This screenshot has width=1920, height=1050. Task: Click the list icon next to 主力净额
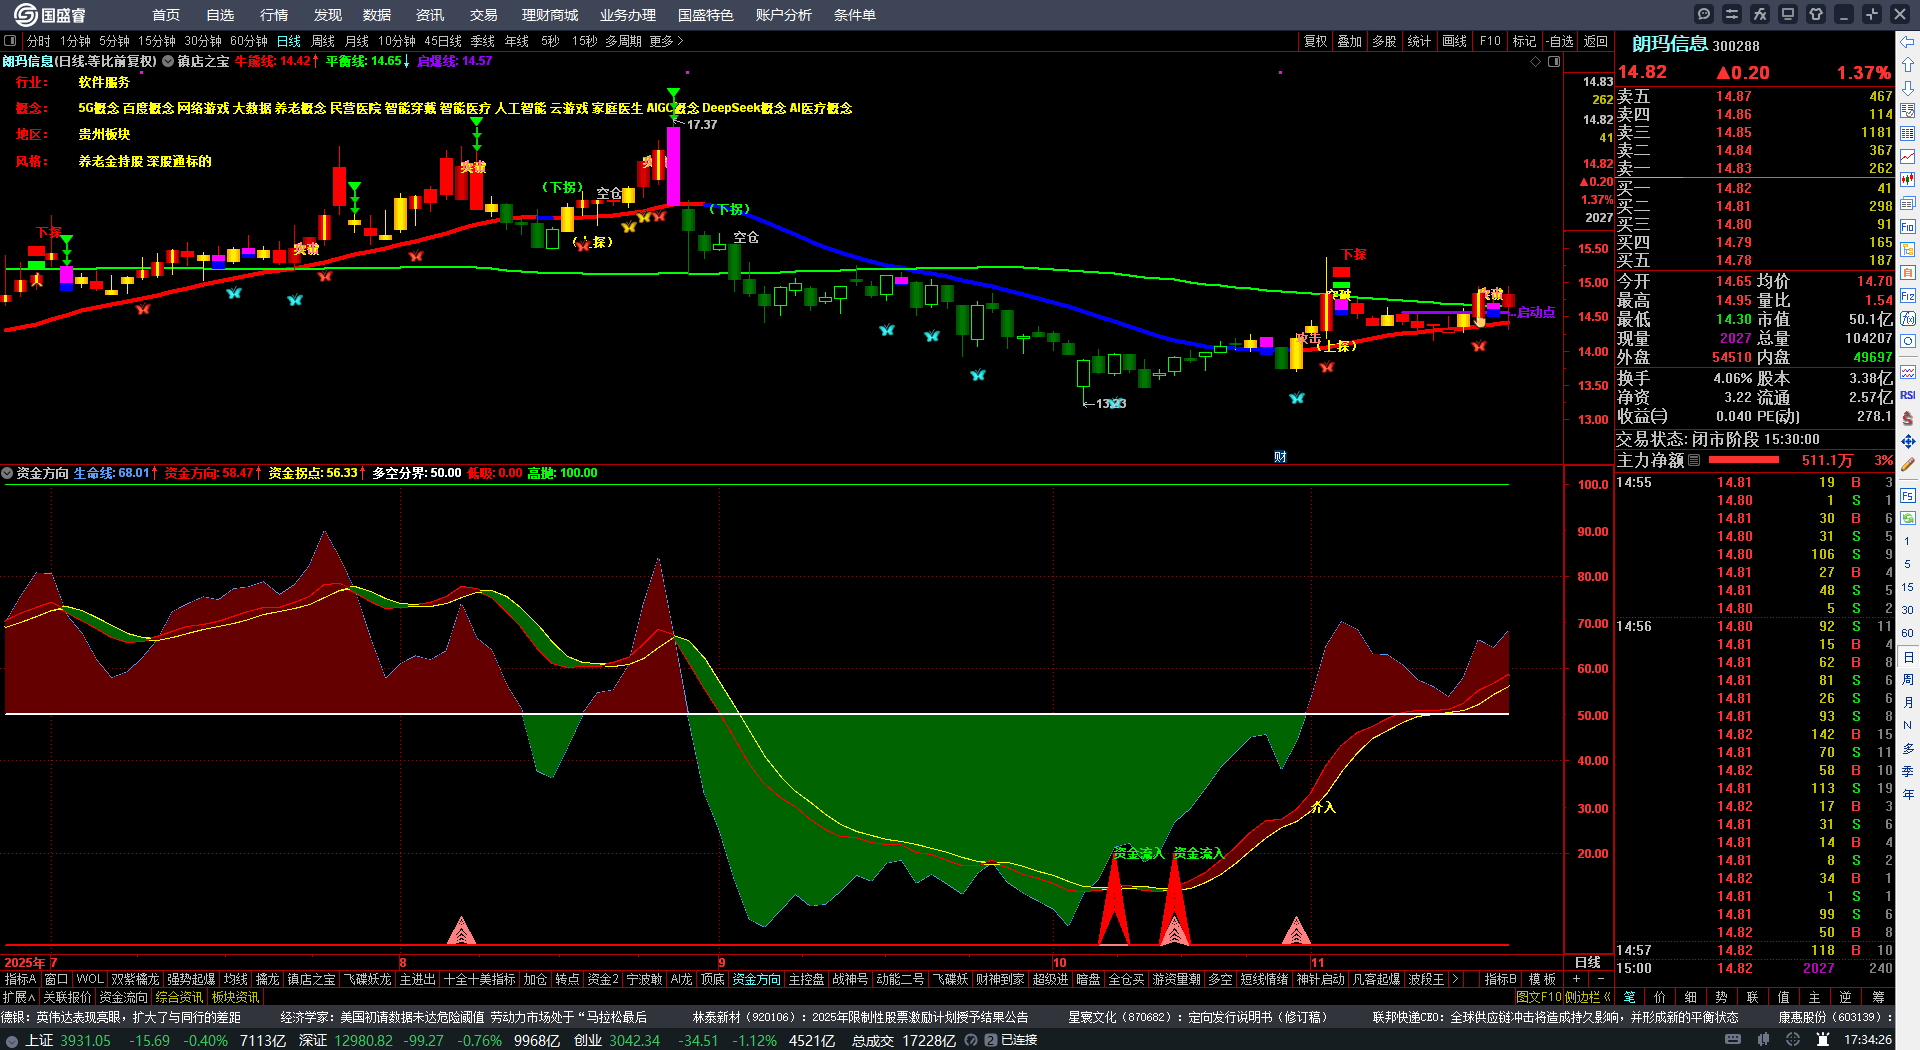[1694, 460]
